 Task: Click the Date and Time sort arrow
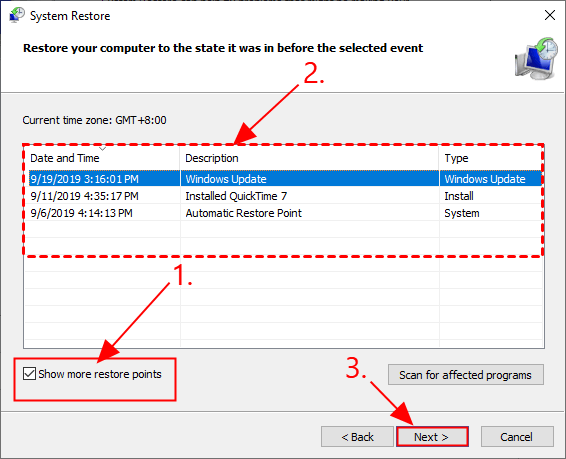pos(103,149)
